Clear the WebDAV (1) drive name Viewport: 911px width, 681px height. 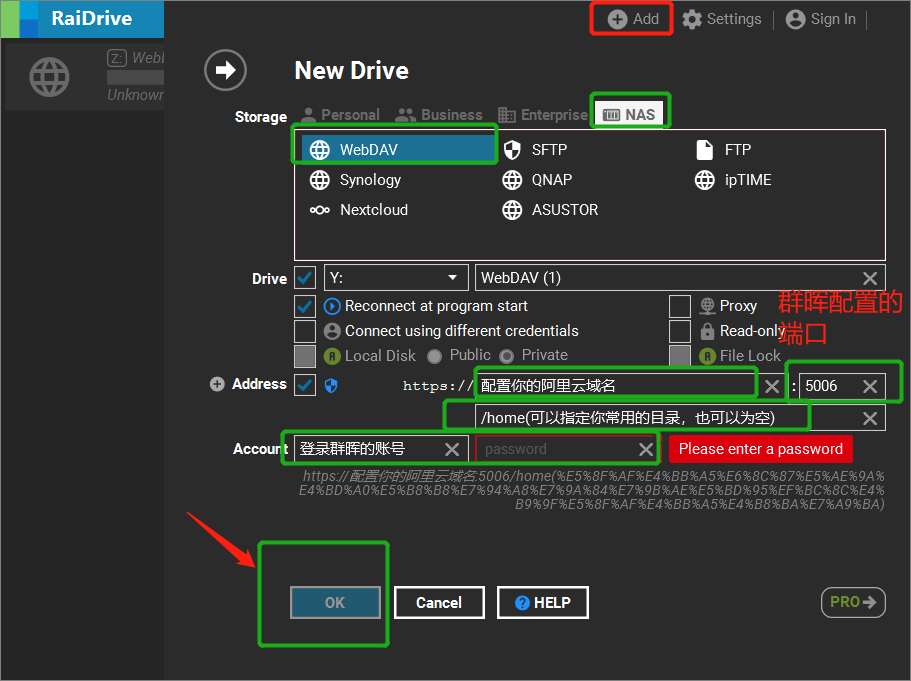[x=870, y=278]
